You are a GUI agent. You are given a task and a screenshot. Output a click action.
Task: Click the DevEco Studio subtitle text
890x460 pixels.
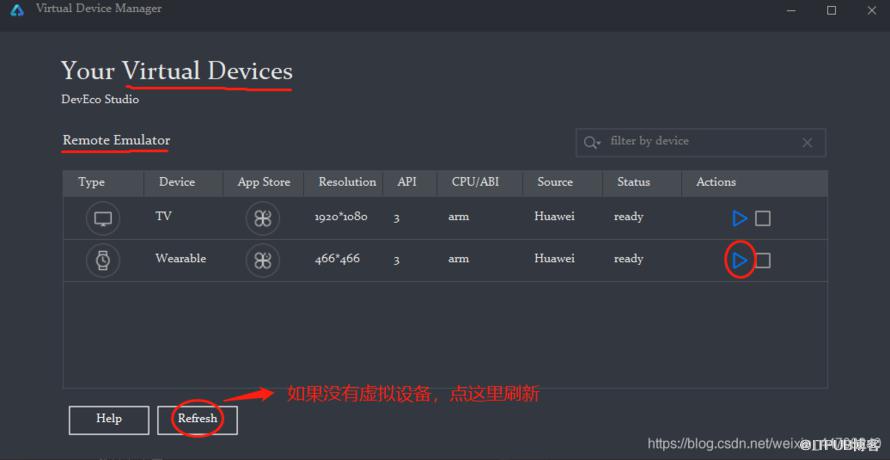[x=100, y=99]
